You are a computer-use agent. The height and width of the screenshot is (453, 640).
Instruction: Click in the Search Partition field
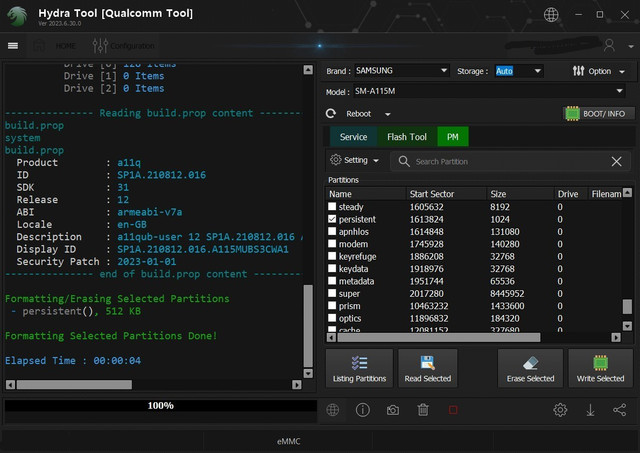(x=510, y=161)
